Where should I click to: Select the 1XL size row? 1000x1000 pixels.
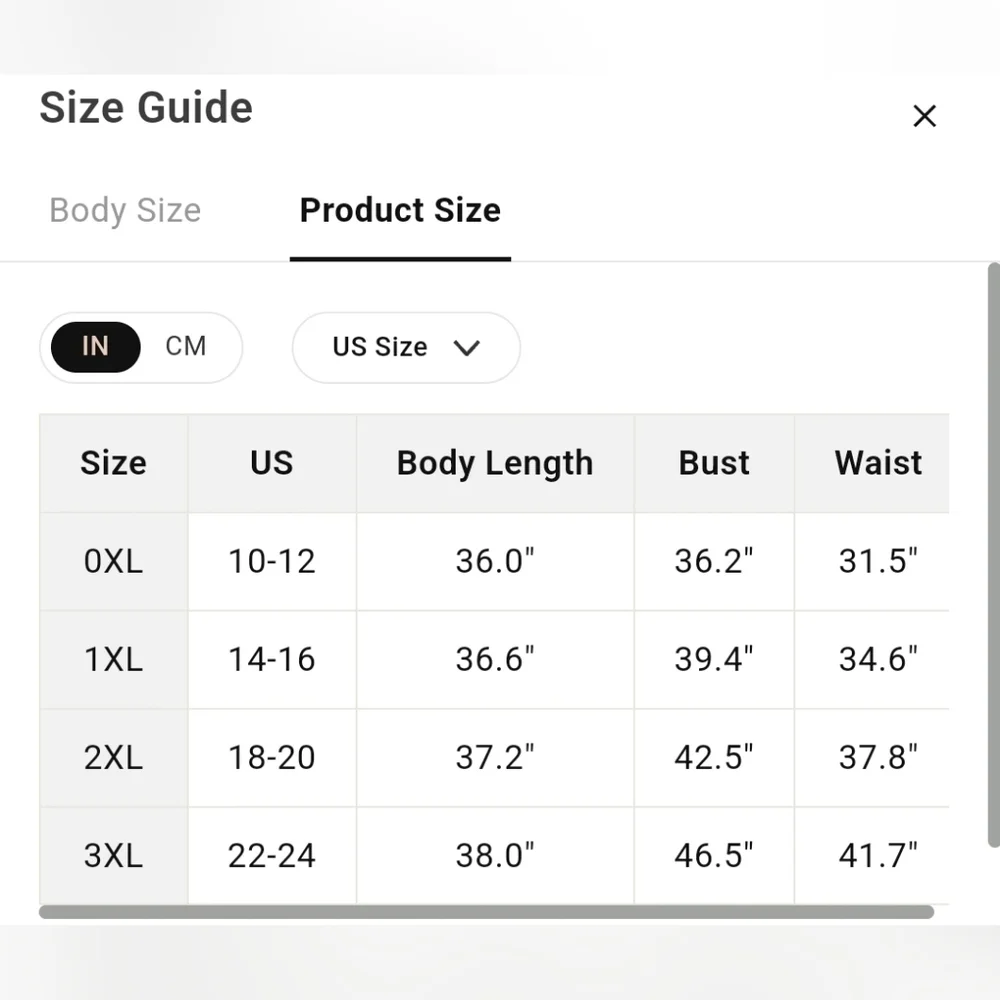click(494, 659)
